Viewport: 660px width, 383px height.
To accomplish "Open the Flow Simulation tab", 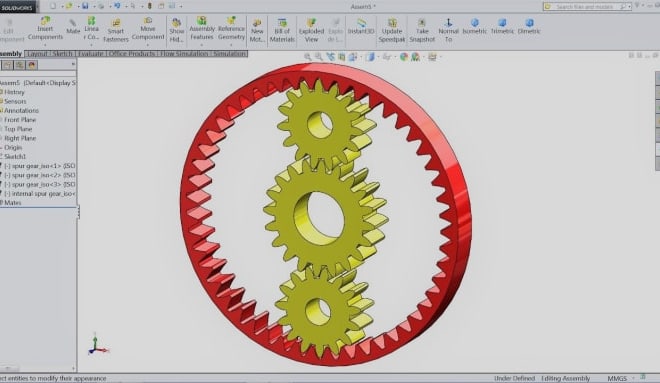I will [x=184, y=54].
